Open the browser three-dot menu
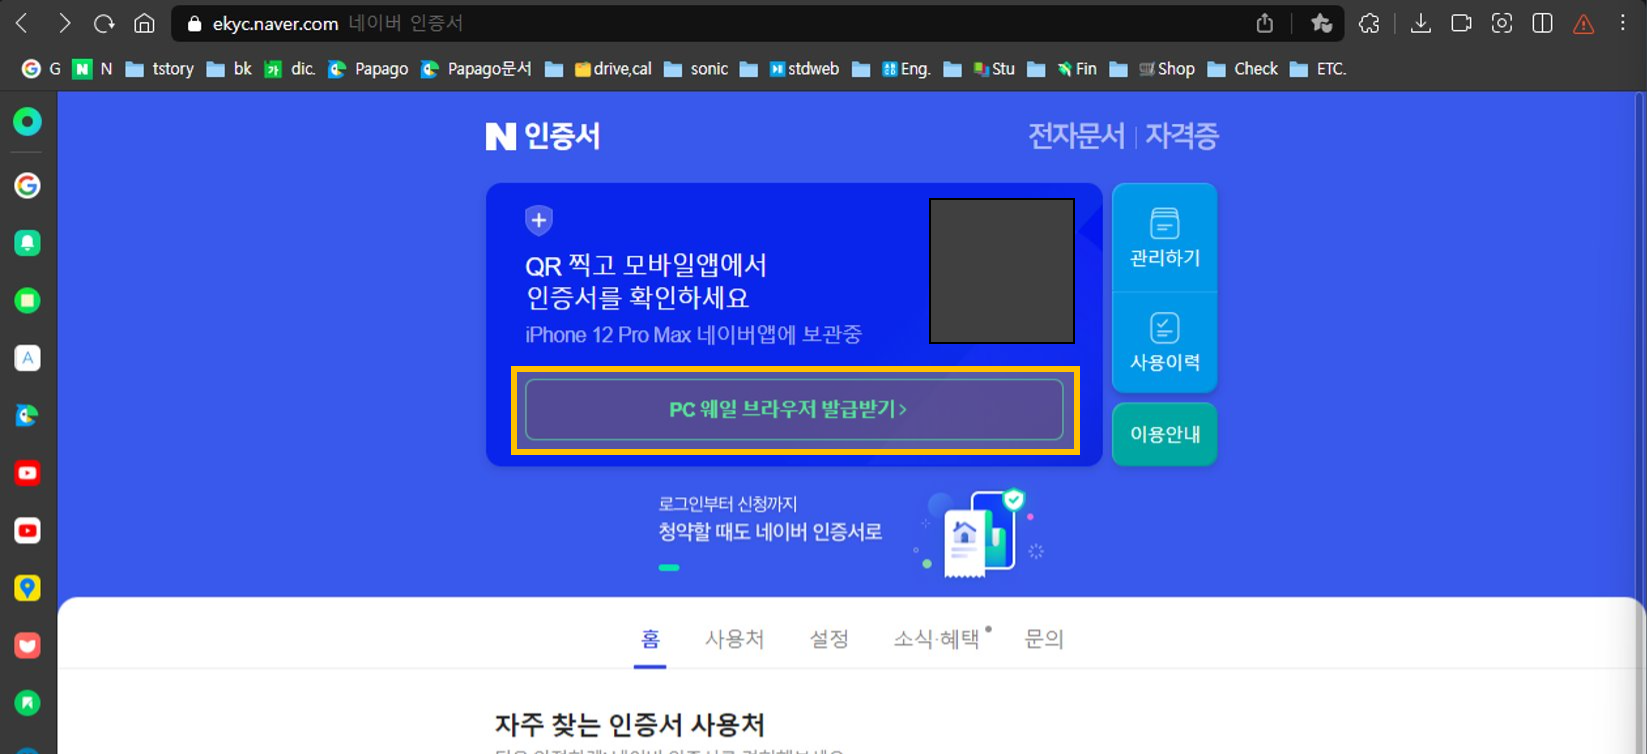1647x754 pixels. [x=1623, y=23]
